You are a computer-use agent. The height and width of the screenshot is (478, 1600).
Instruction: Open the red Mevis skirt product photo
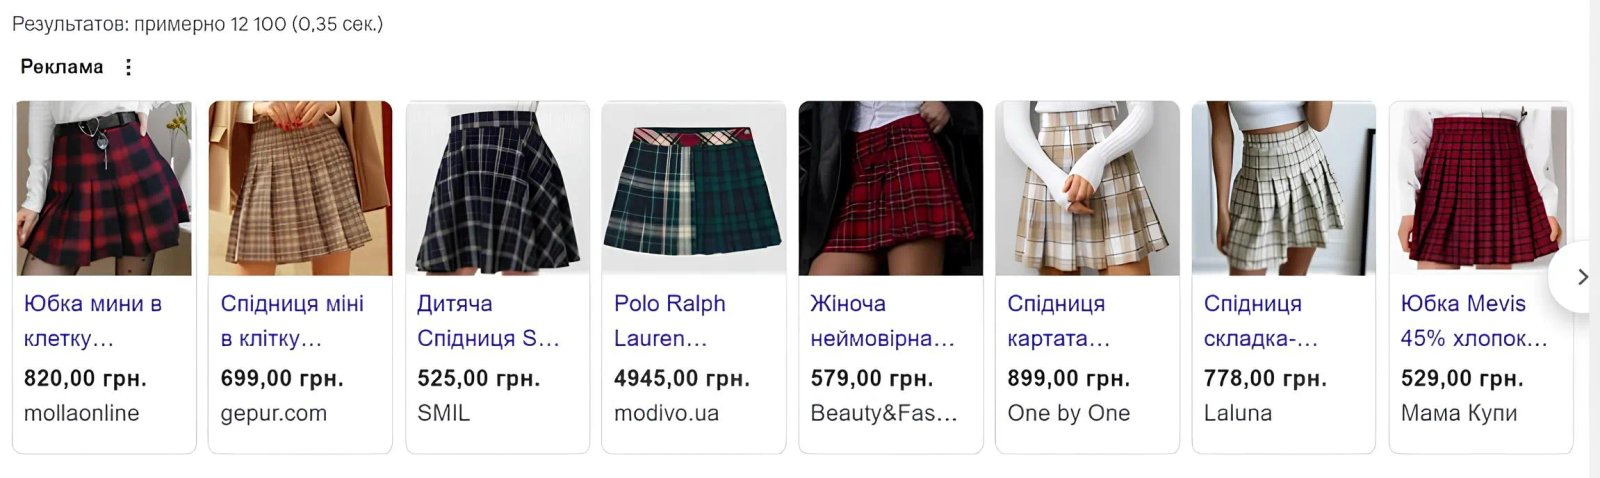pos(1481,188)
